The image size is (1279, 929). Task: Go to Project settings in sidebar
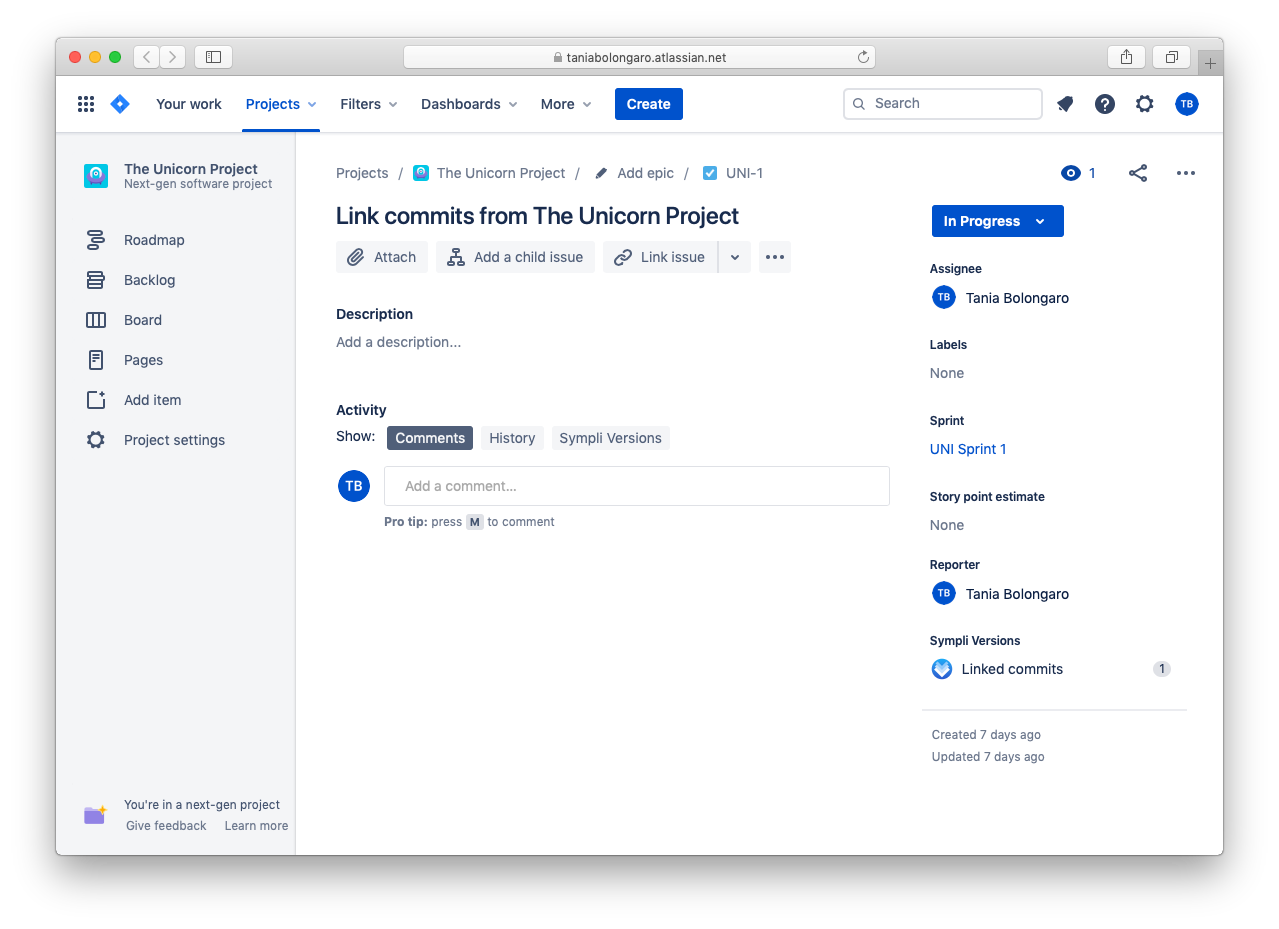(174, 440)
